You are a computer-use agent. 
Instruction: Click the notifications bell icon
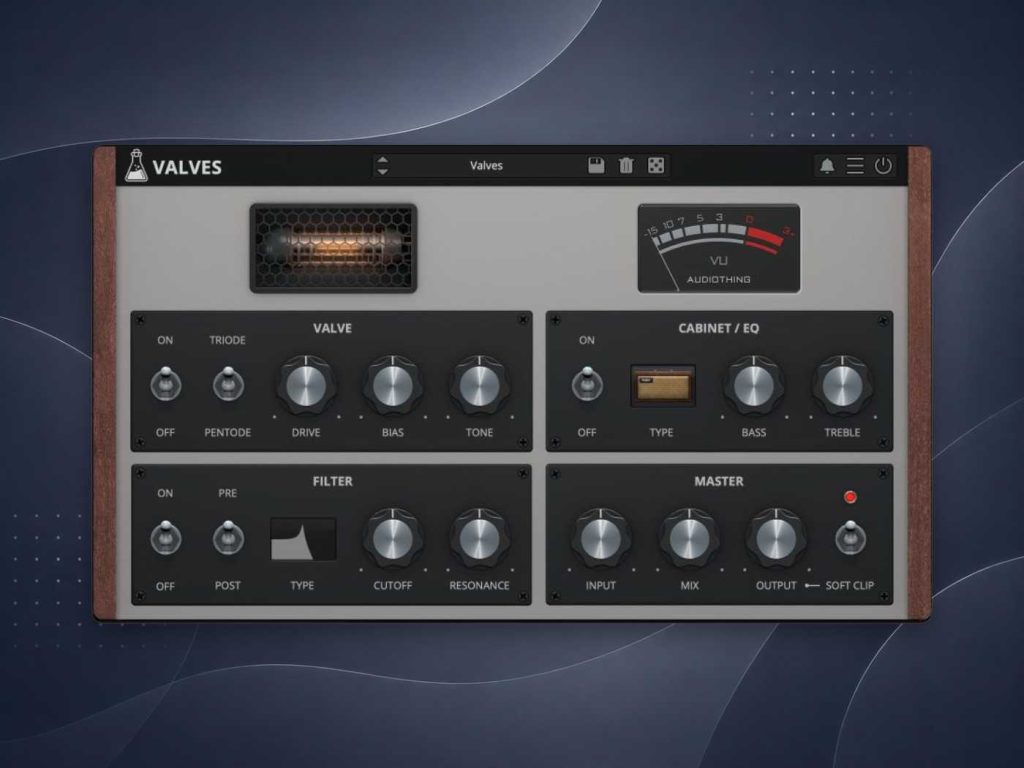[827, 165]
